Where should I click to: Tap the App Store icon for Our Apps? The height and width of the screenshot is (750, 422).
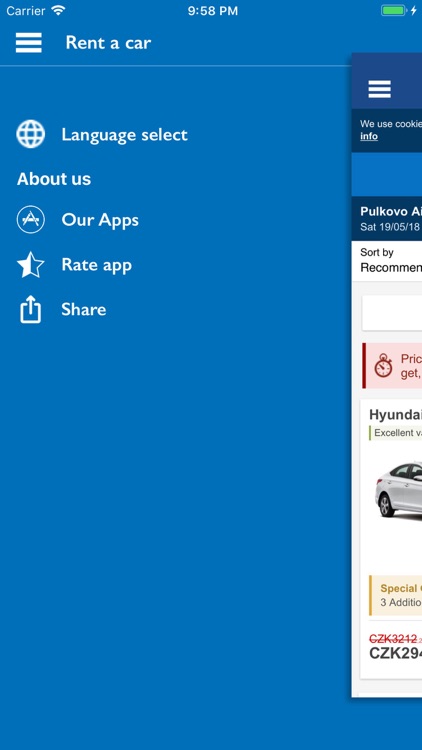(31, 220)
